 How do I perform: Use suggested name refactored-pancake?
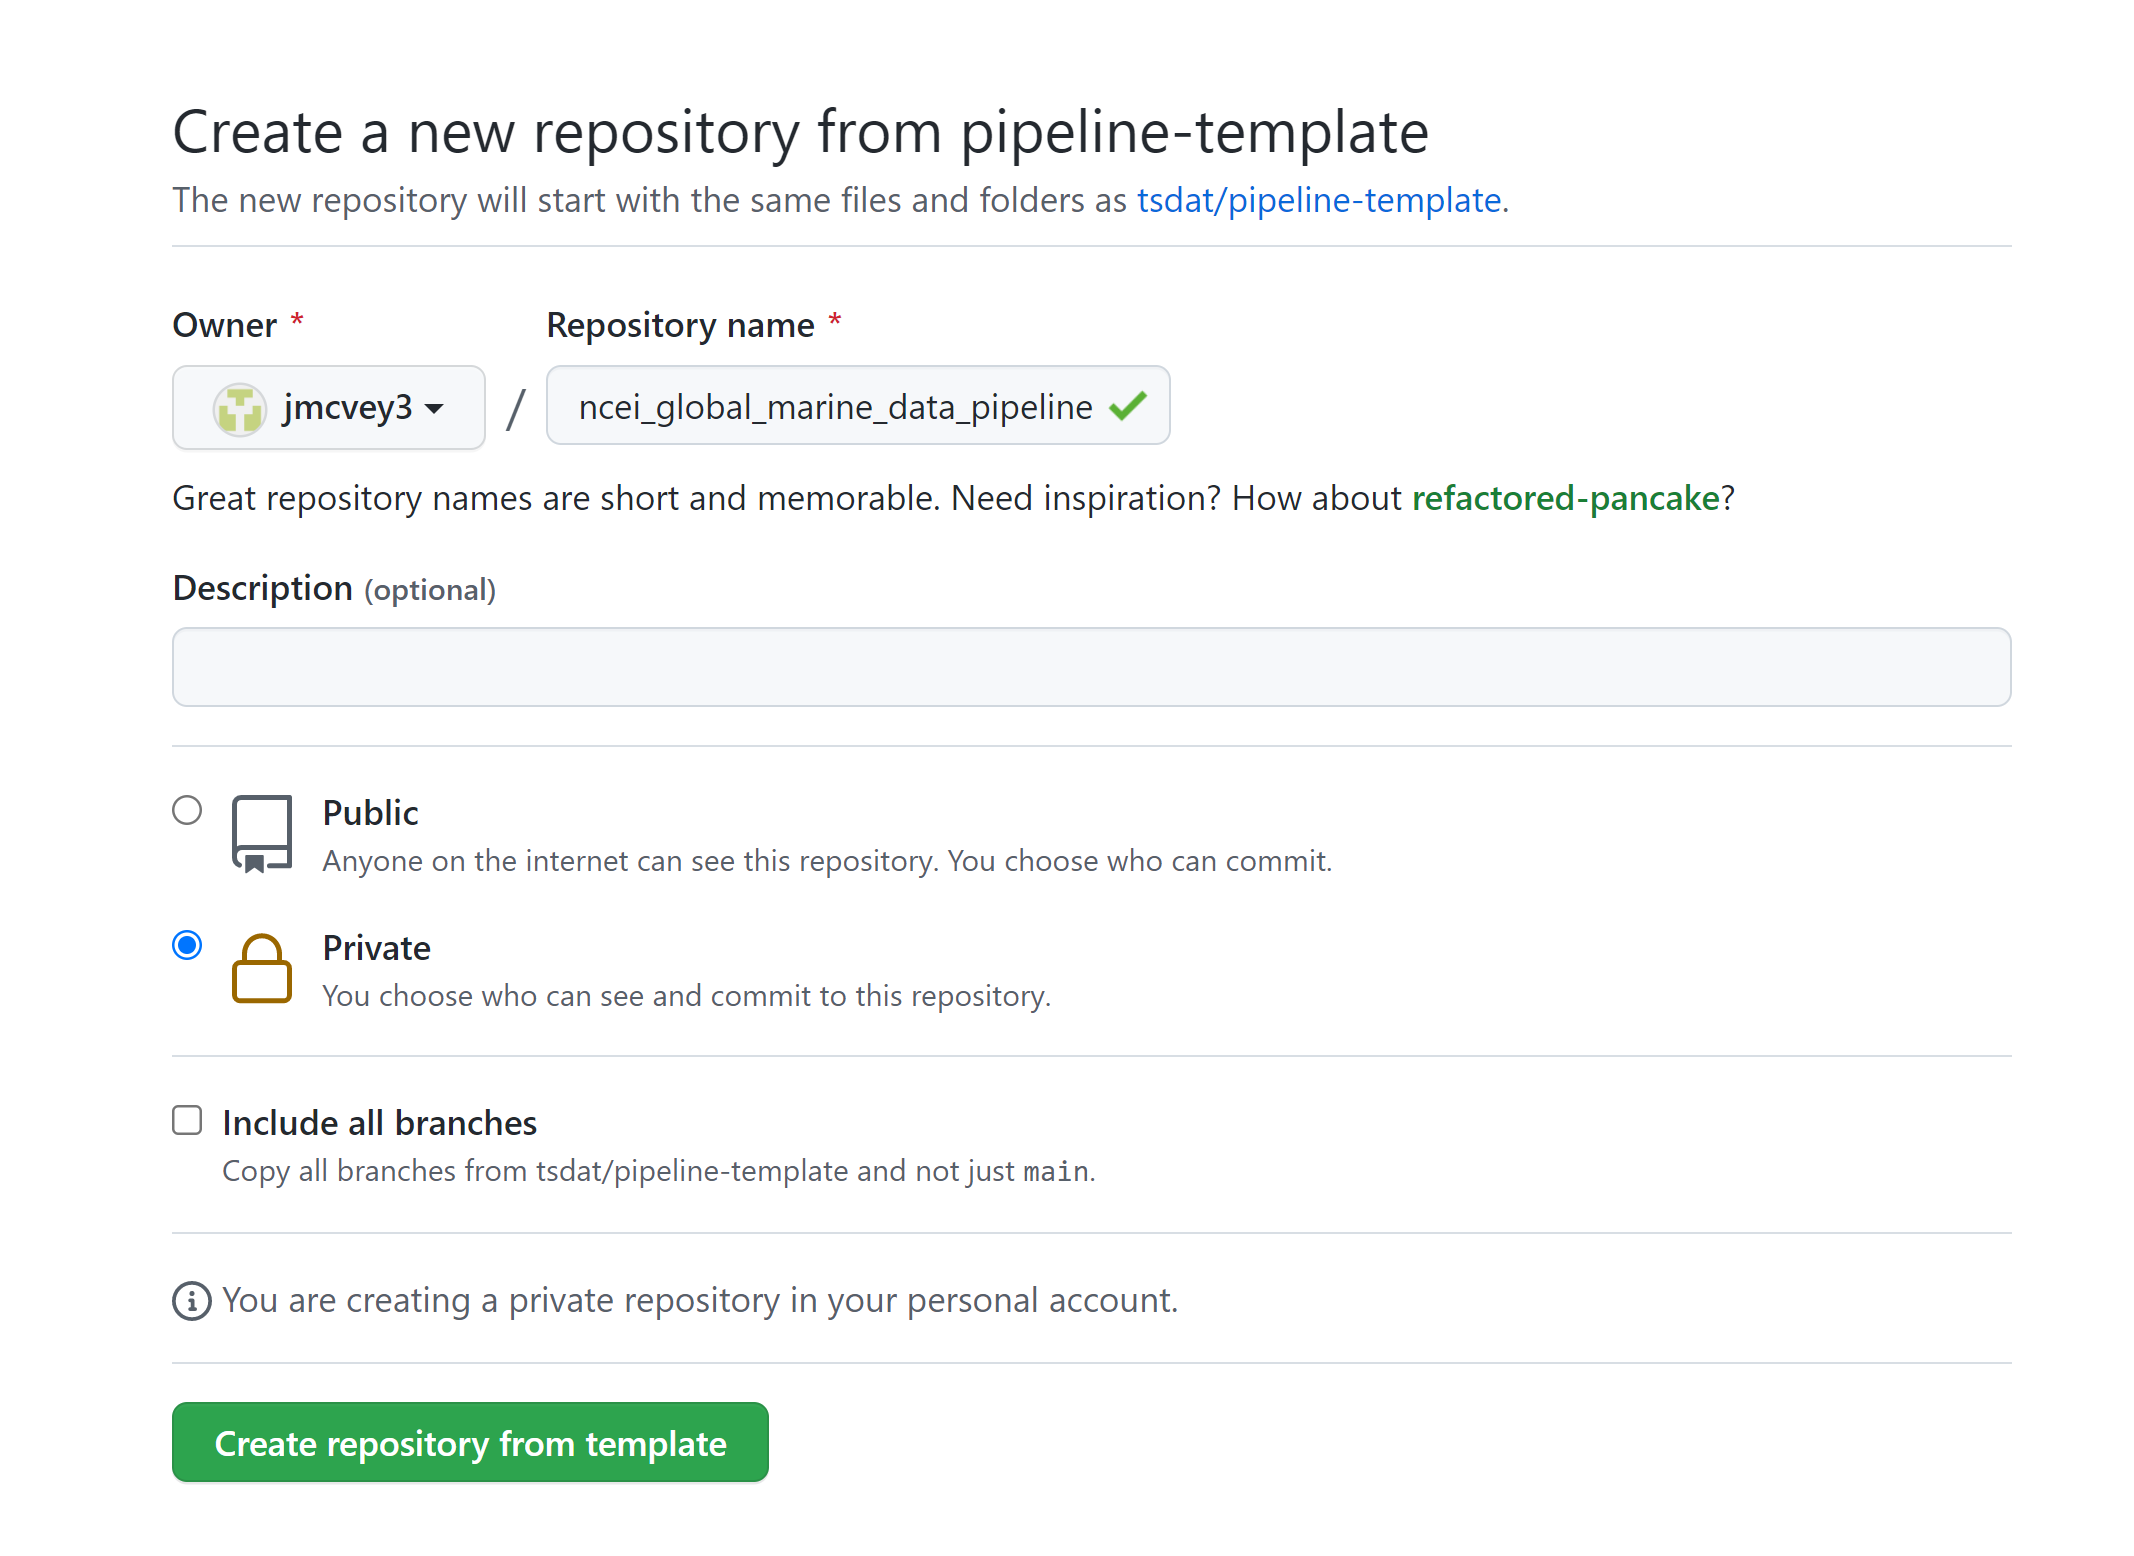1565,498
